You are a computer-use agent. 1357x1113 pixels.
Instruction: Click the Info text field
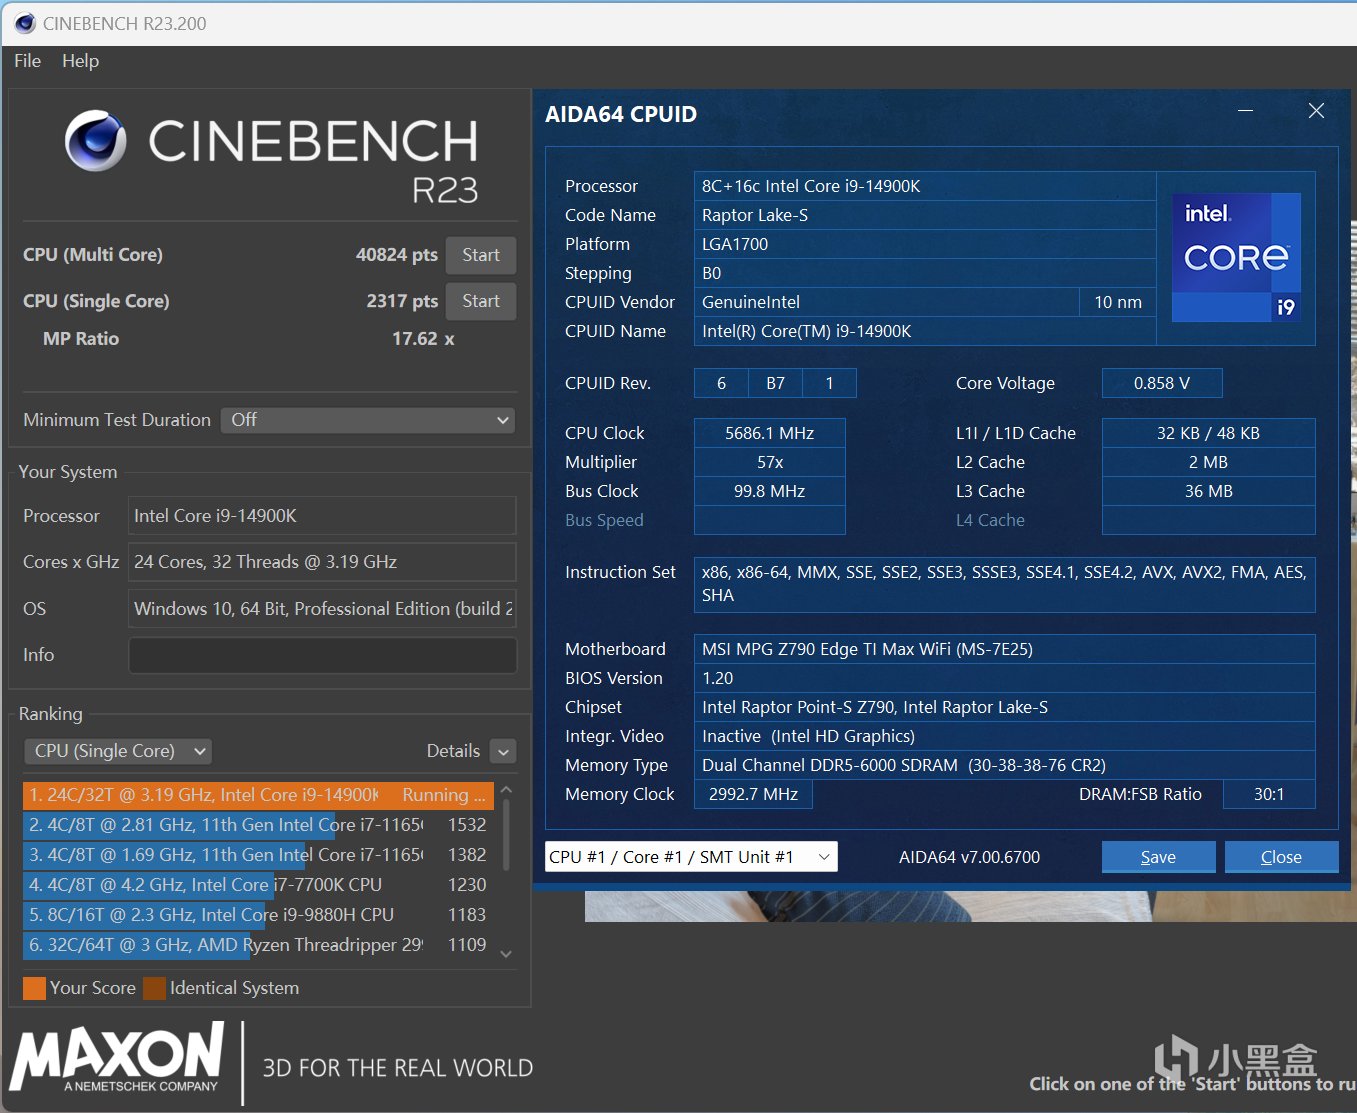click(322, 655)
